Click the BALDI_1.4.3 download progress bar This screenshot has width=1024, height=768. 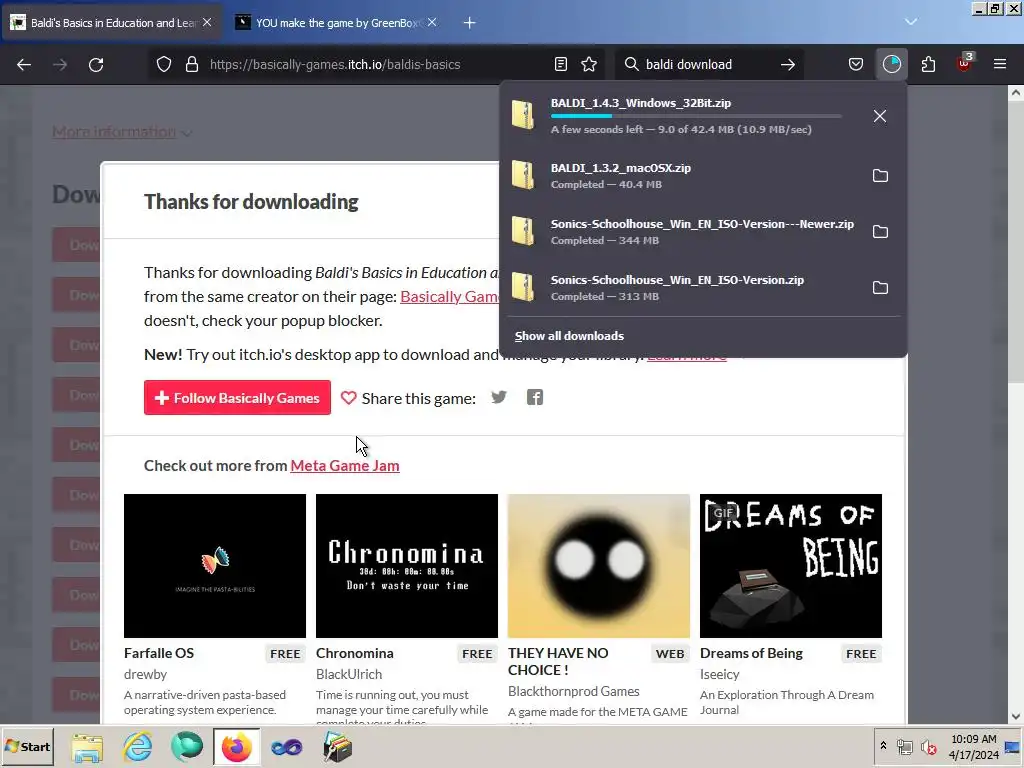696,116
